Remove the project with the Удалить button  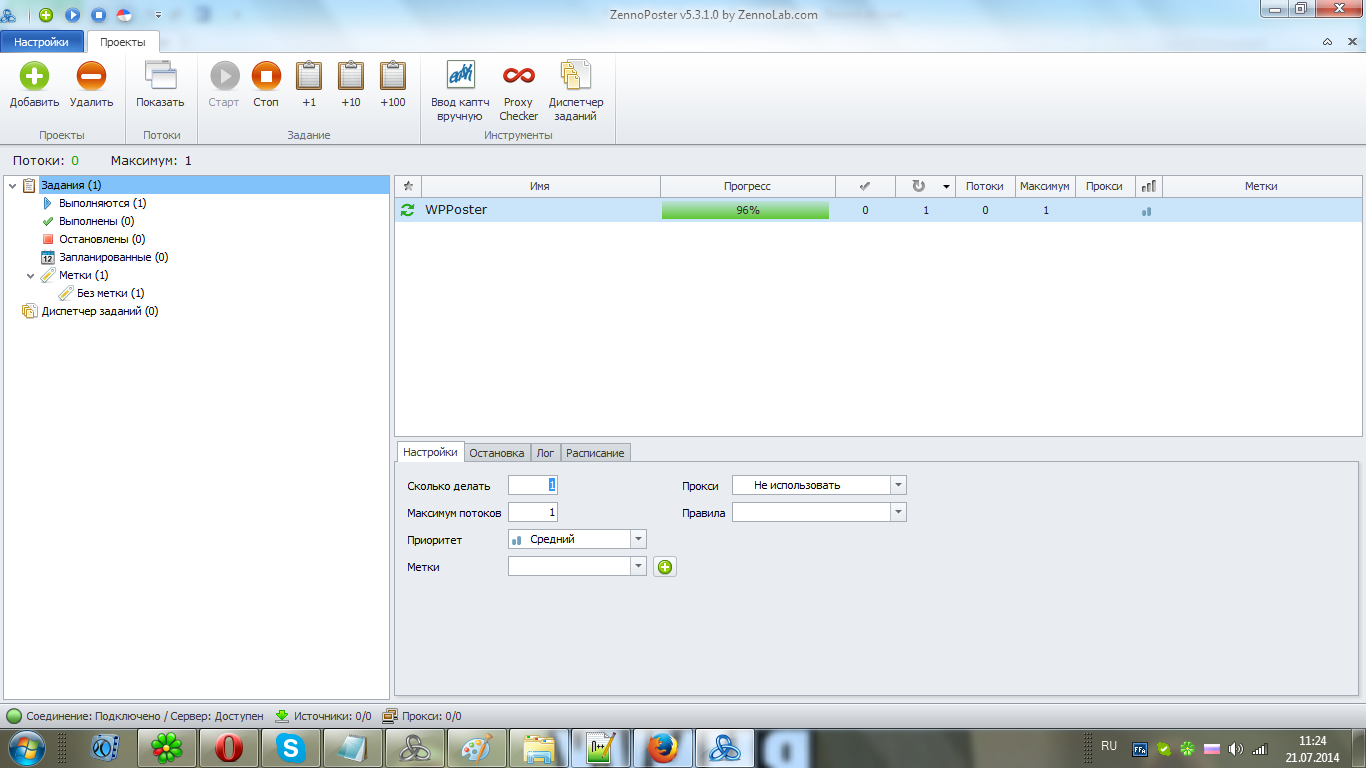tap(92, 86)
